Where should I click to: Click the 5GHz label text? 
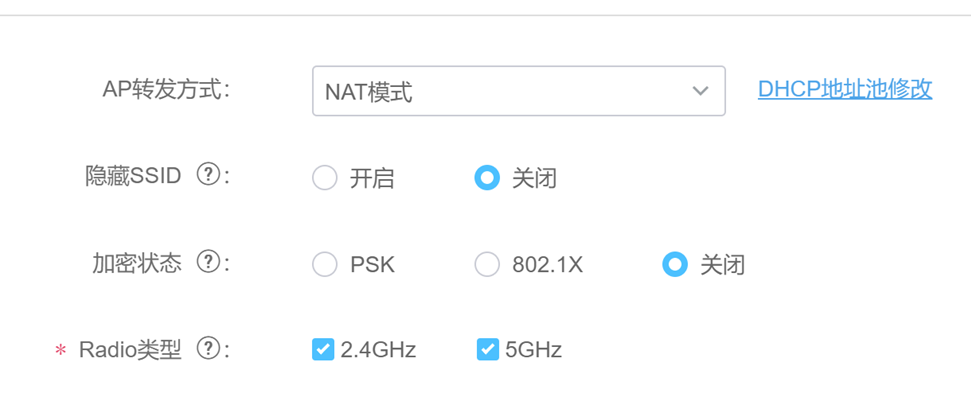click(533, 350)
